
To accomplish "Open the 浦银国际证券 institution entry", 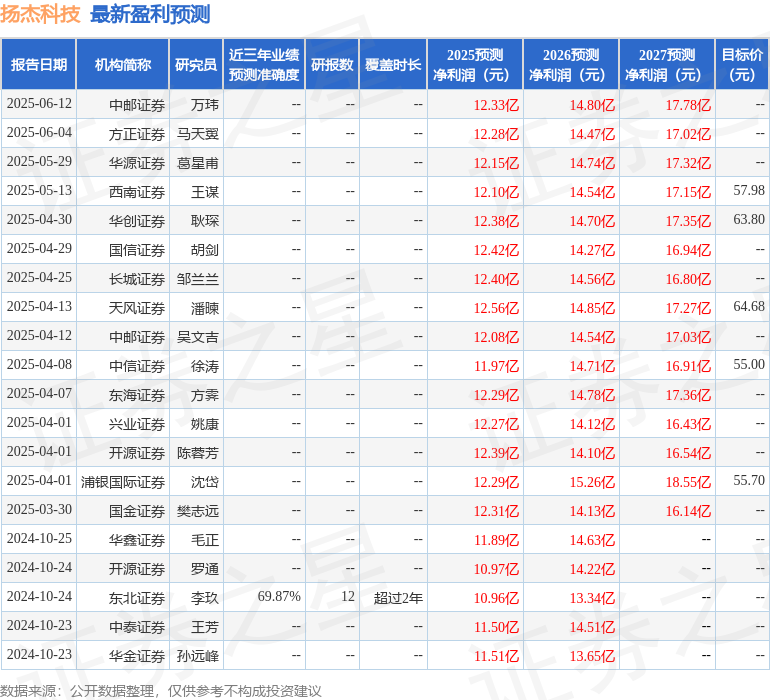I will click(x=123, y=482).
